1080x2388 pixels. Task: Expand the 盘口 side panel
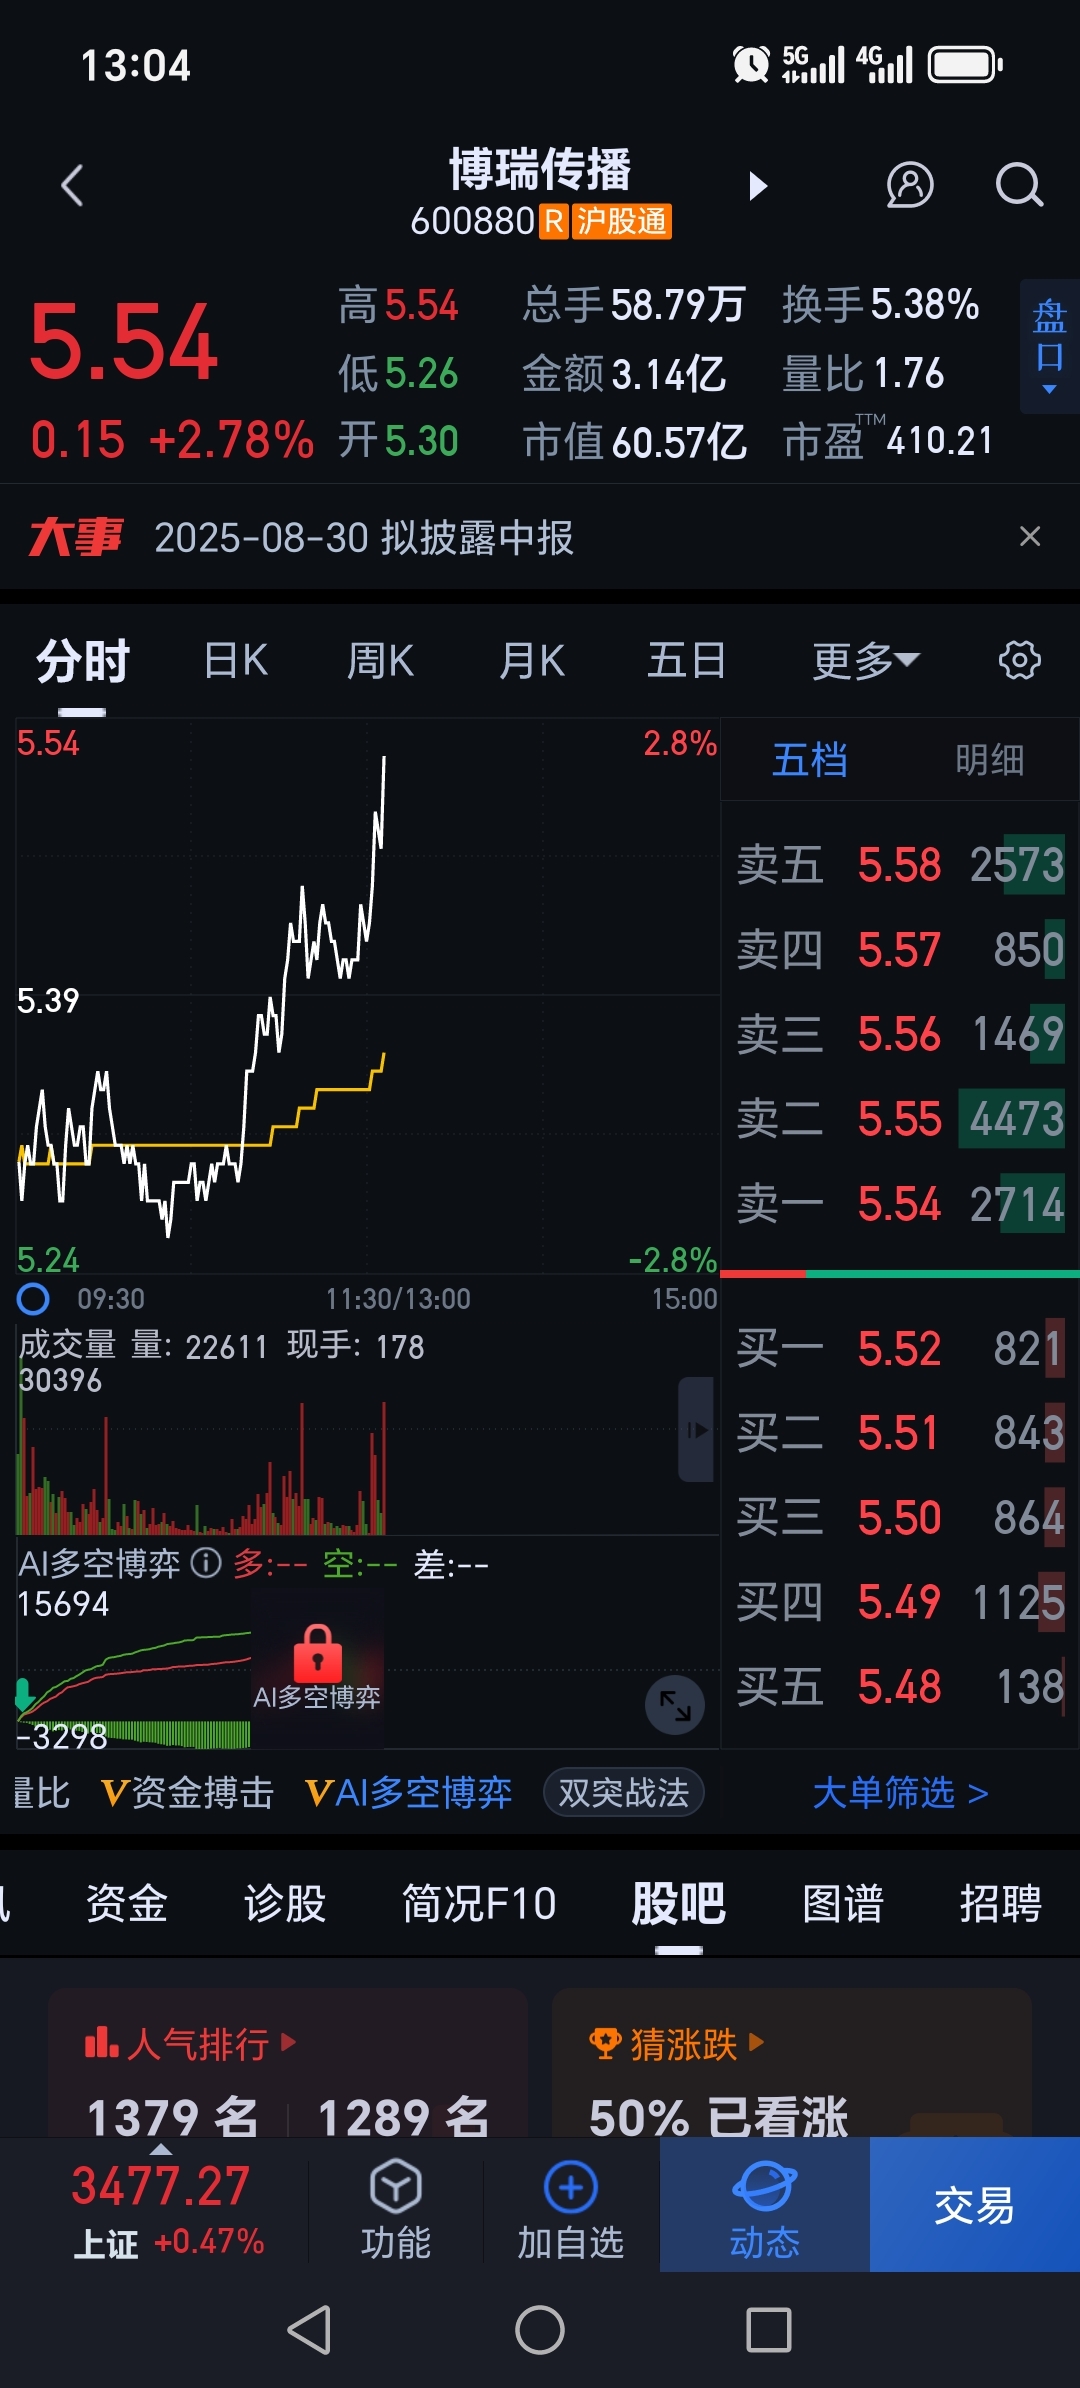(x=1049, y=347)
